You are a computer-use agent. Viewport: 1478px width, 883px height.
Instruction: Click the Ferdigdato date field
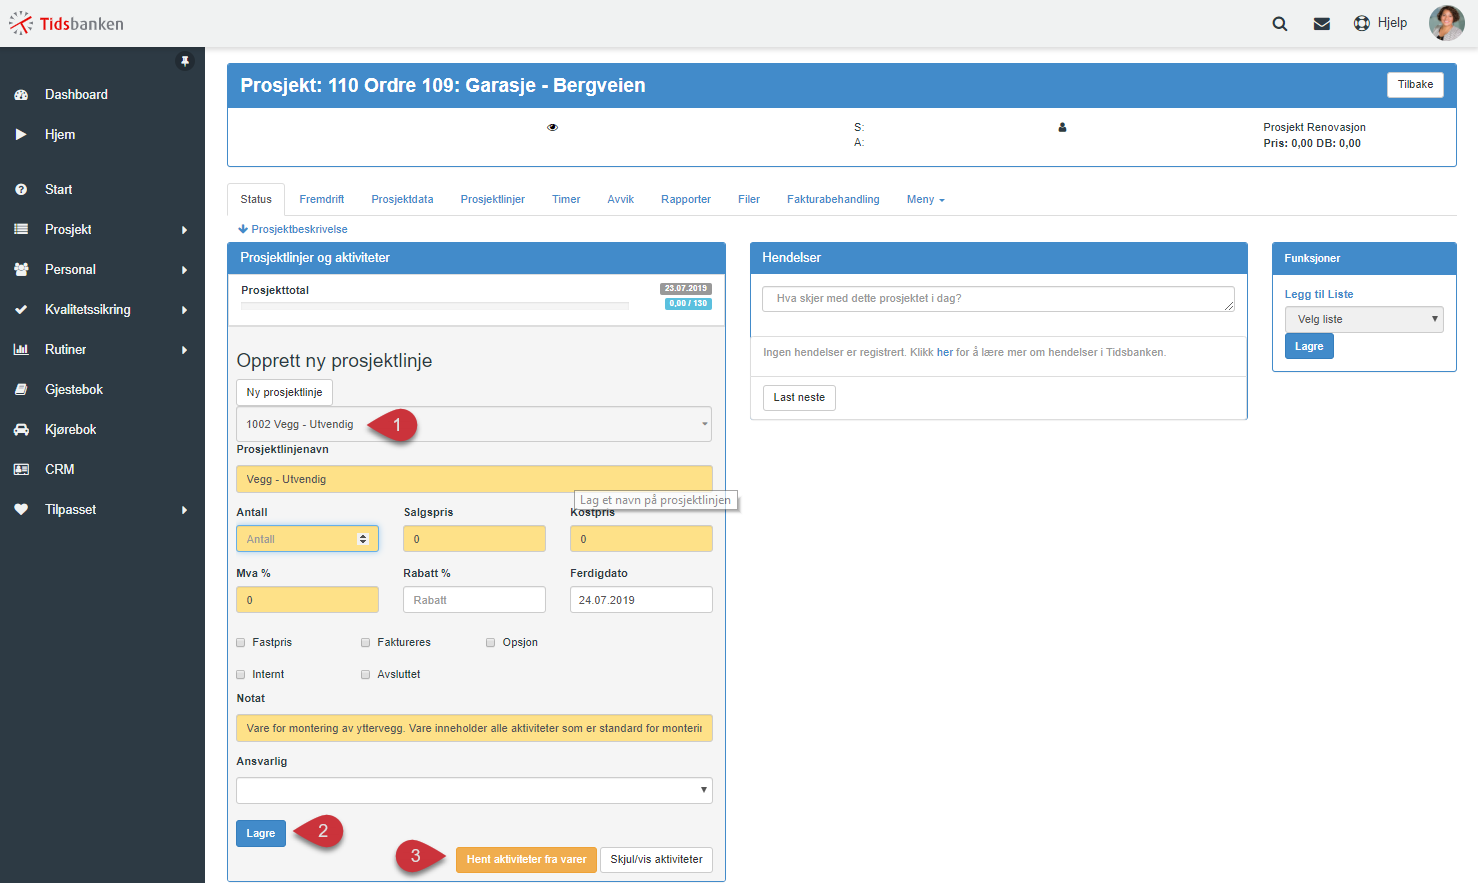click(x=641, y=600)
